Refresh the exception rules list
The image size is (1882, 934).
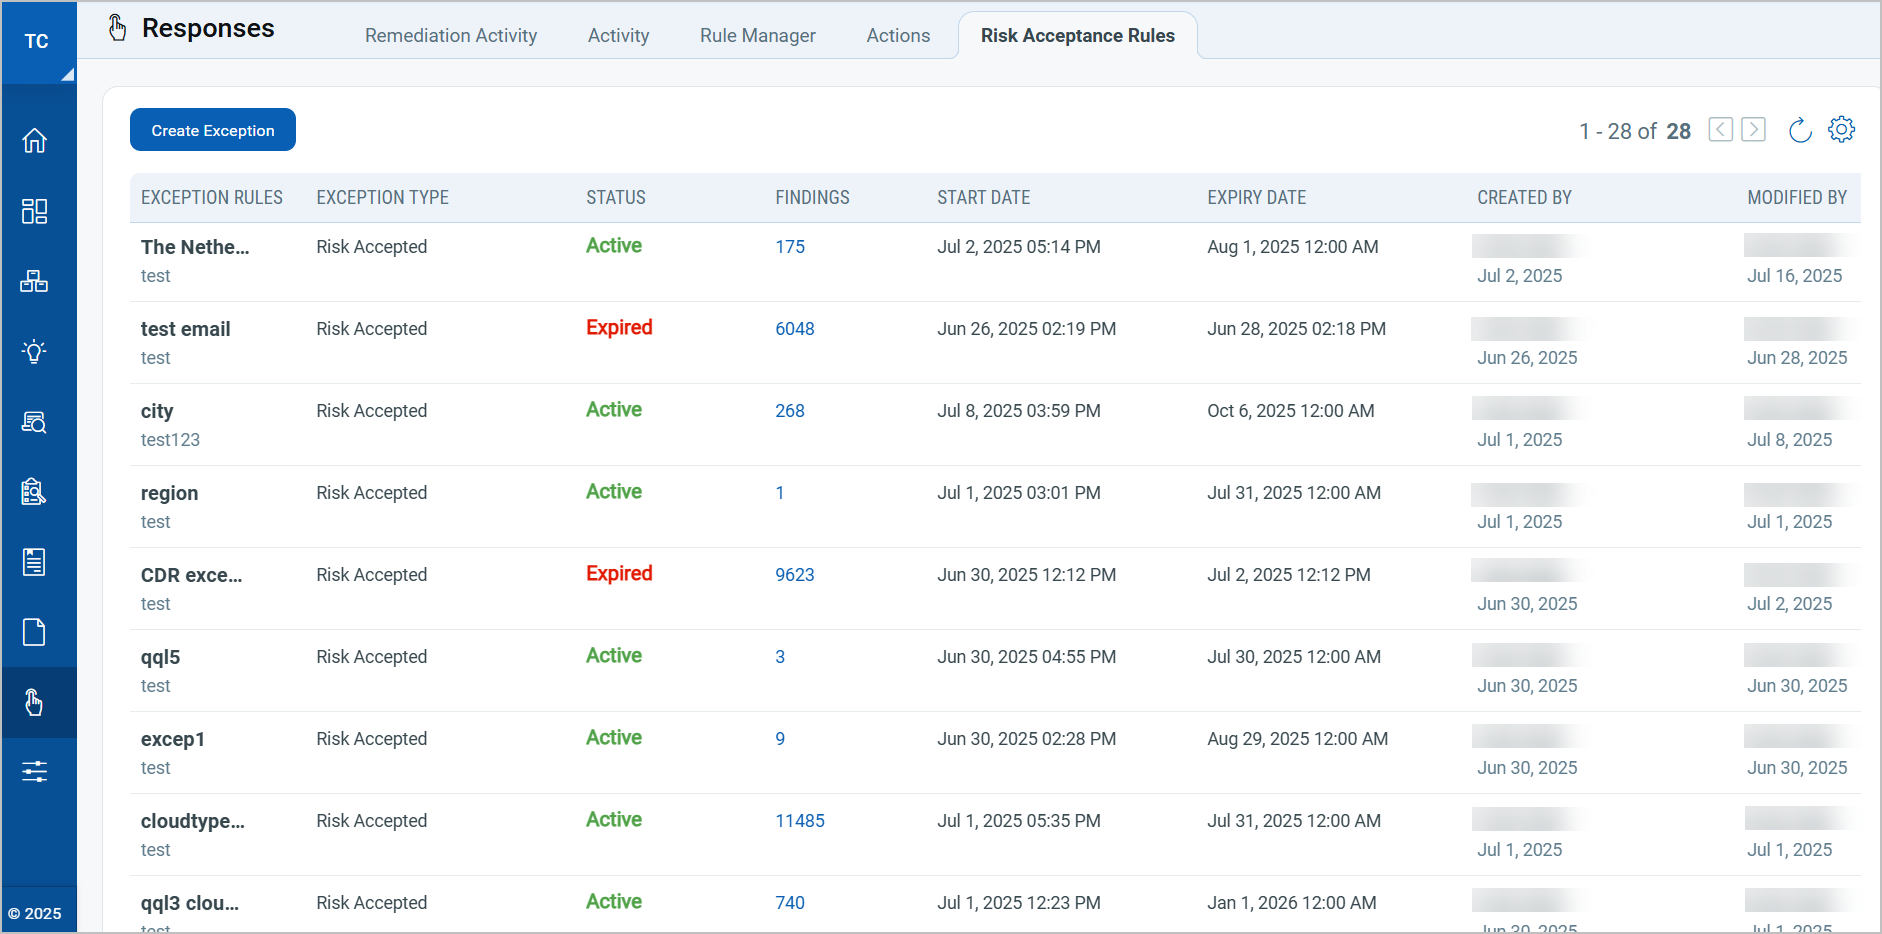1799,129
